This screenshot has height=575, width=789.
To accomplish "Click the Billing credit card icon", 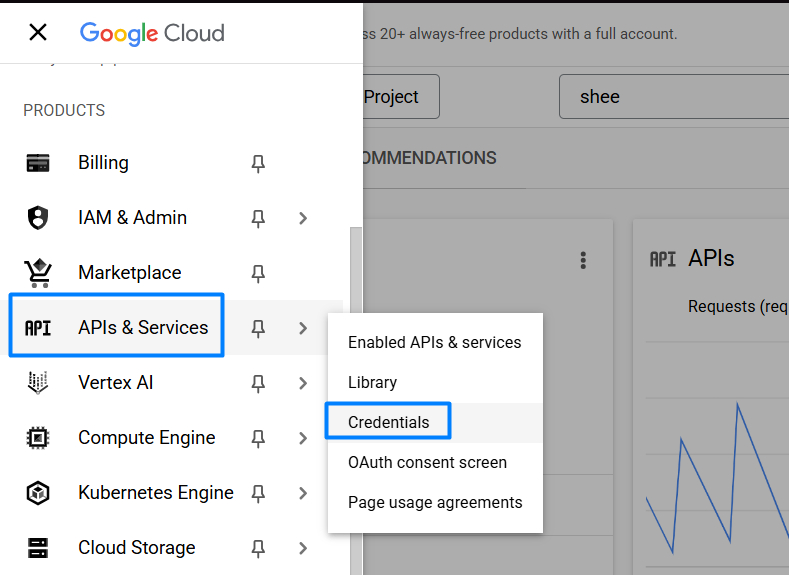I will tap(38, 163).
